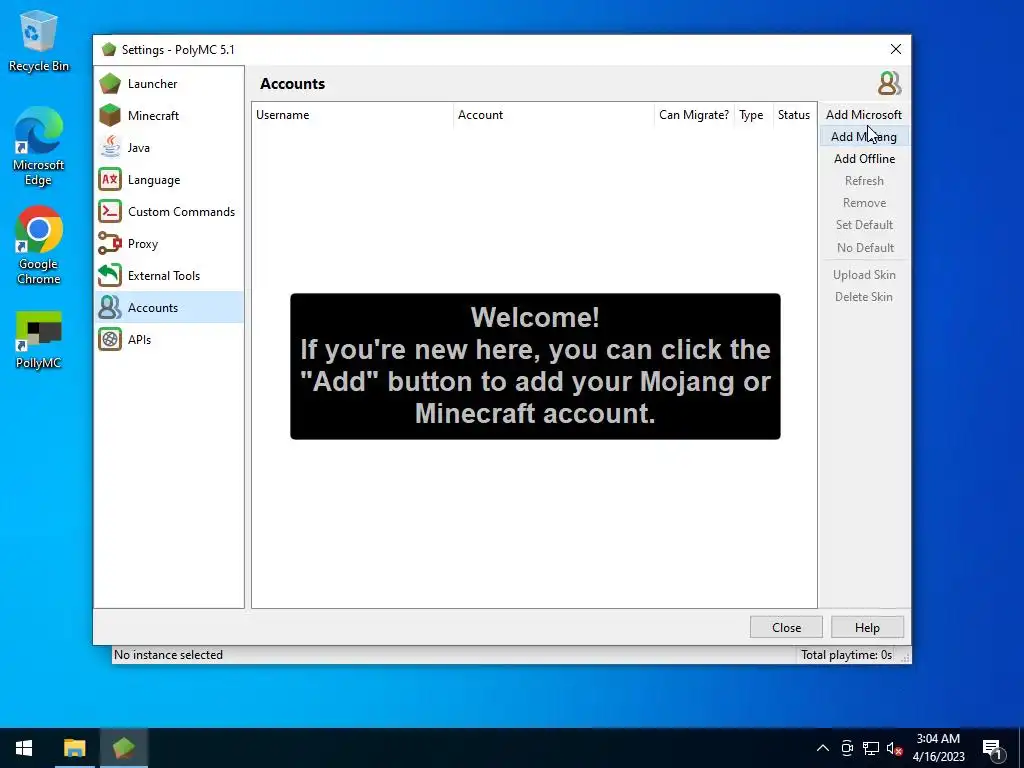Image resolution: width=1024 pixels, height=768 pixels.
Task: Click the Proxy icon in the sidebar
Action: pos(110,244)
